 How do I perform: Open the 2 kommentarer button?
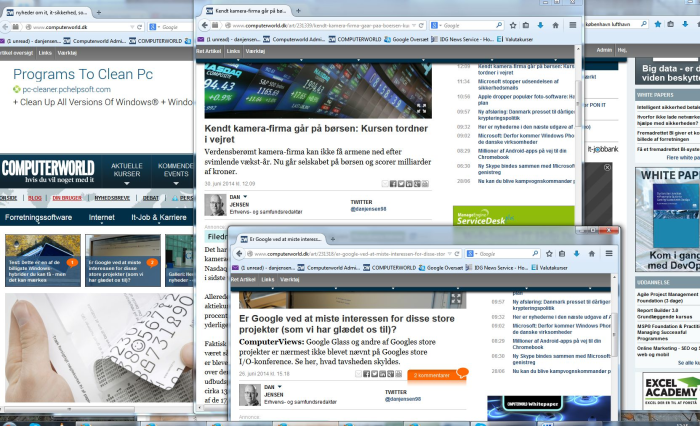click(x=434, y=375)
